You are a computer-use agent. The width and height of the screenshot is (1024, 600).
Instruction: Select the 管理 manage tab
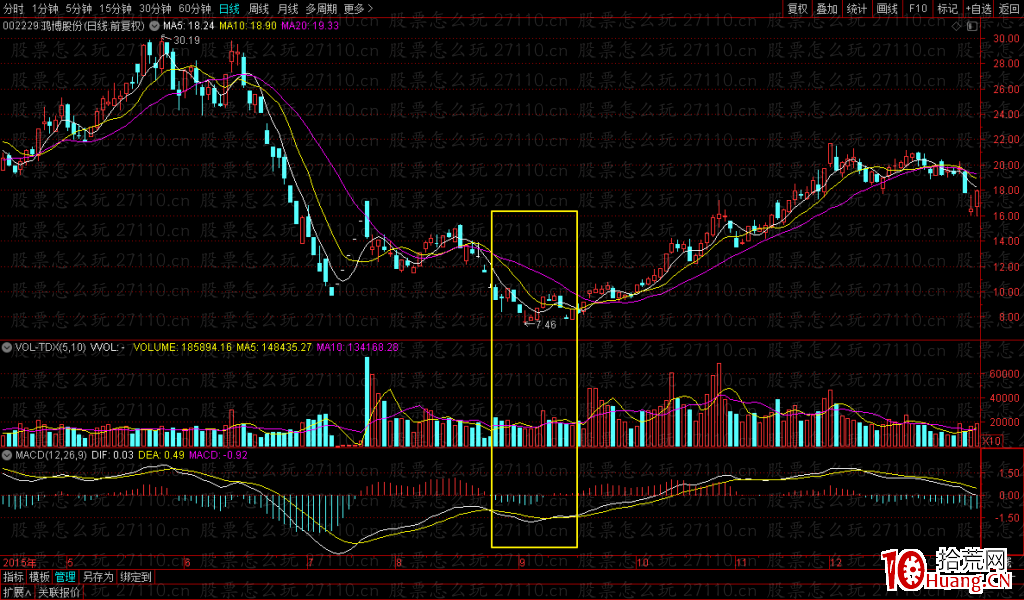pyautogui.click(x=65, y=577)
